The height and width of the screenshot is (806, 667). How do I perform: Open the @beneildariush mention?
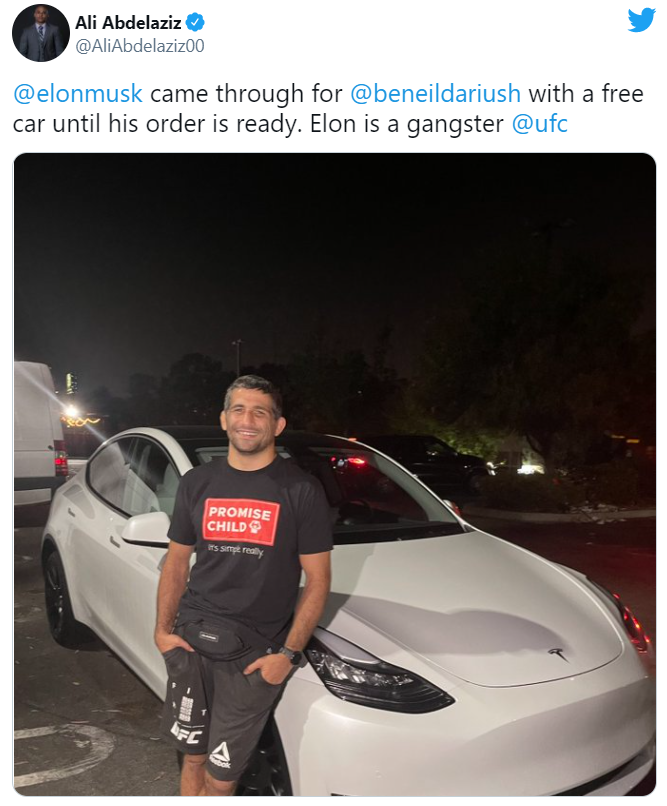[x=435, y=94]
